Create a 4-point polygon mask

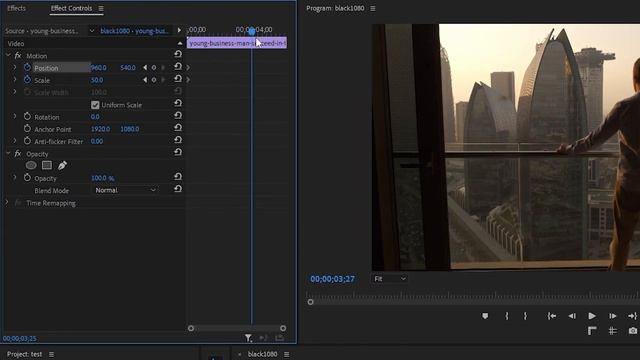click(x=47, y=165)
